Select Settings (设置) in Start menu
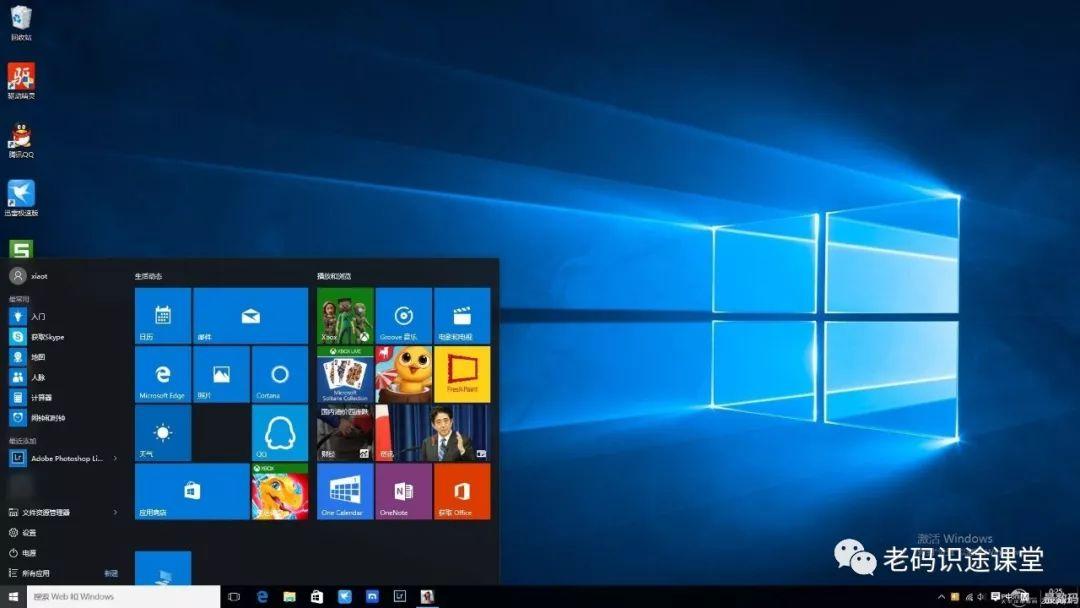This screenshot has height=608, width=1080. click(x=30, y=533)
